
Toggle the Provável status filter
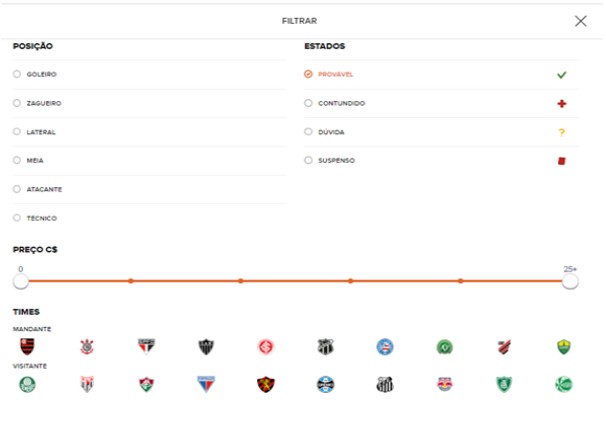point(308,74)
